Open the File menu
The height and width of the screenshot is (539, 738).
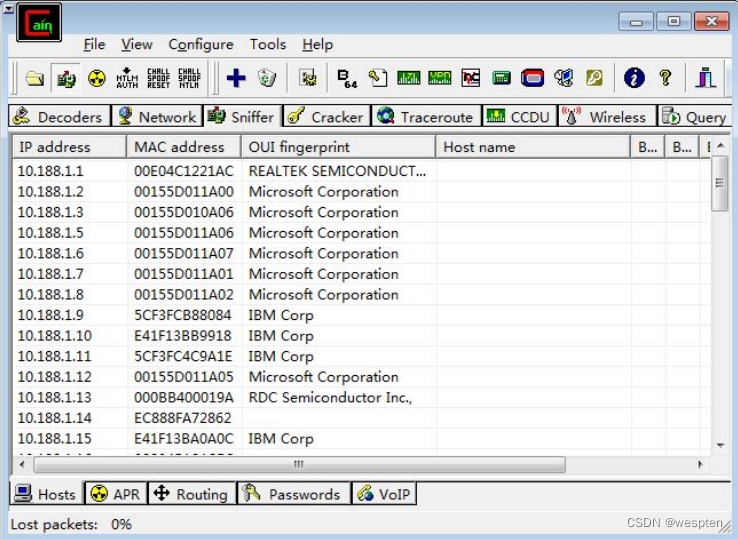pos(94,44)
